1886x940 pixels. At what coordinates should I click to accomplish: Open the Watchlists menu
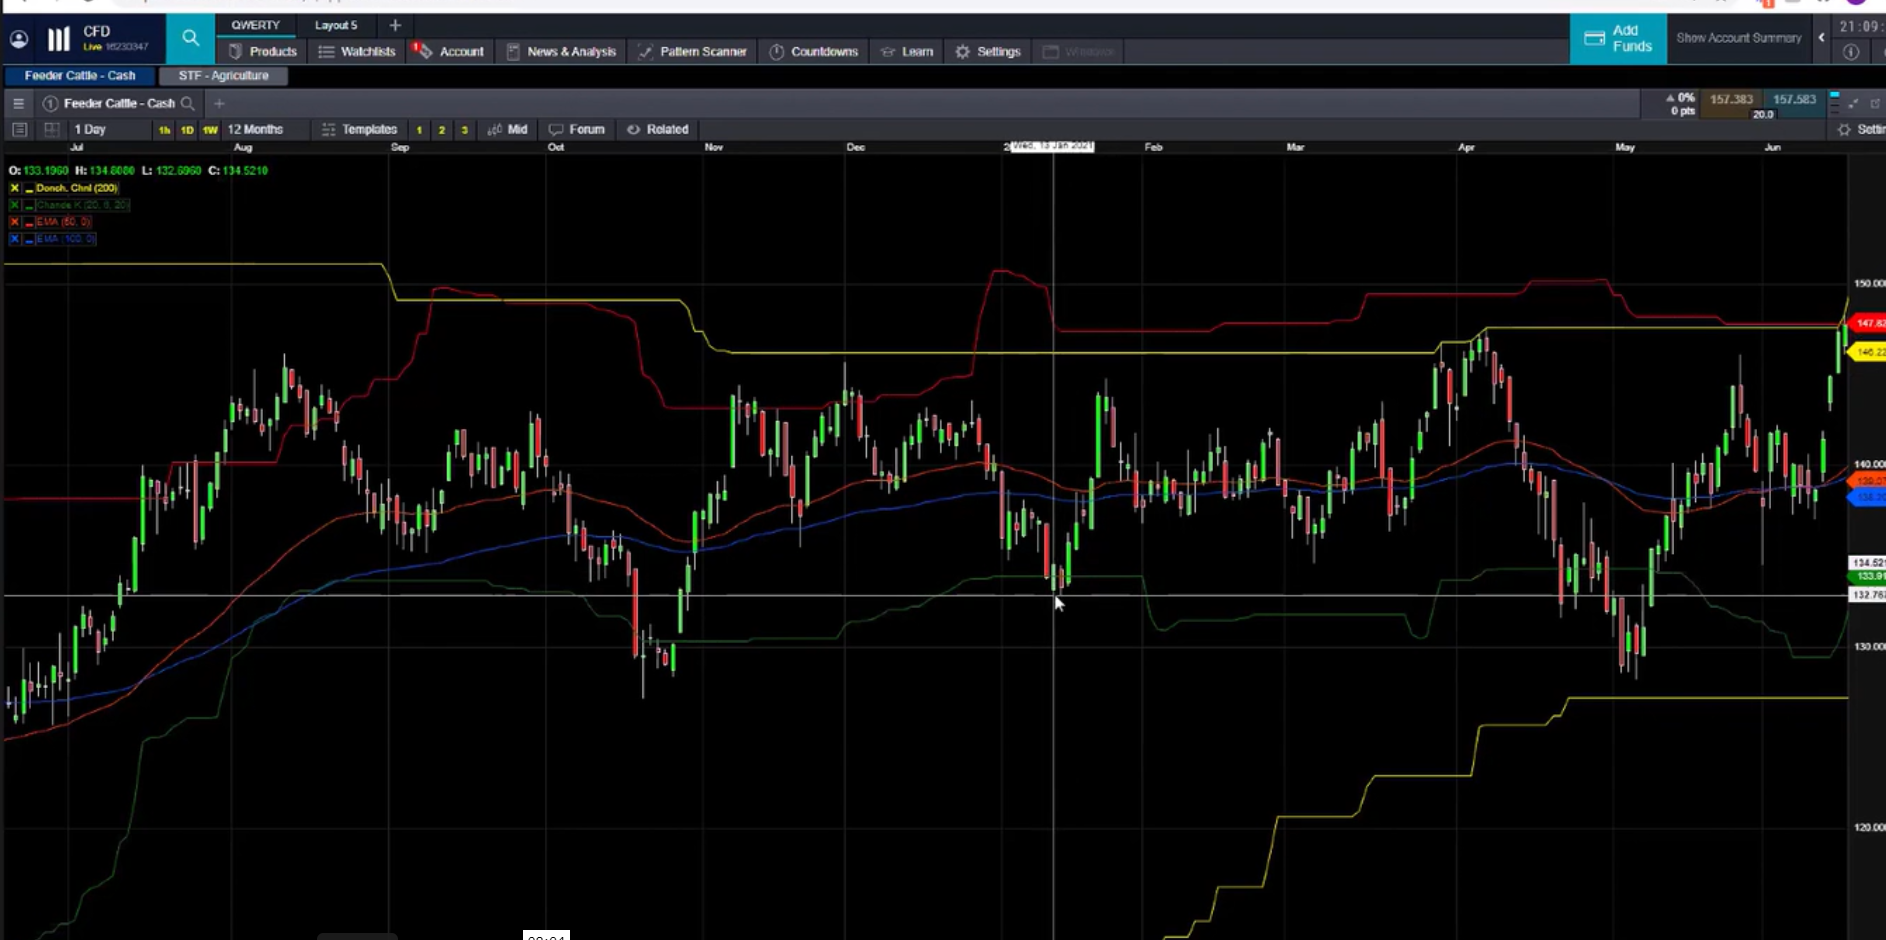pyautogui.click(x=357, y=51)
